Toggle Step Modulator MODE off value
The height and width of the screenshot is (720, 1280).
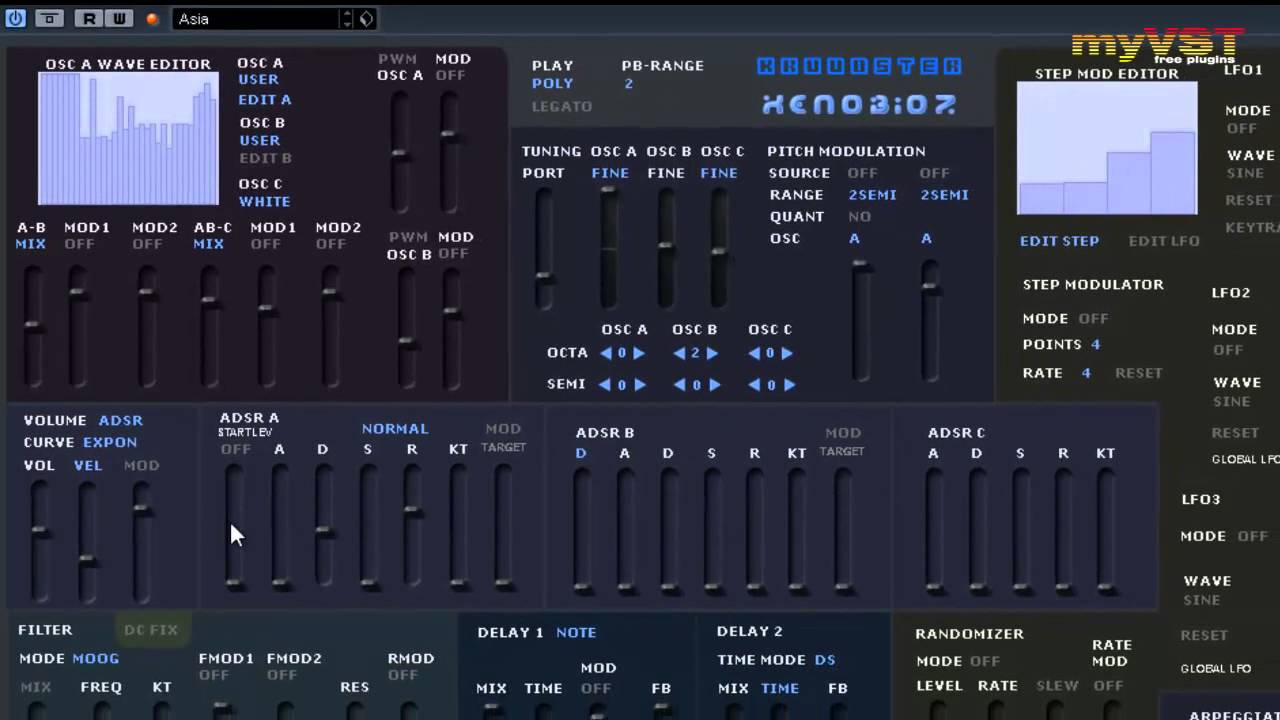click(1093, 319)
